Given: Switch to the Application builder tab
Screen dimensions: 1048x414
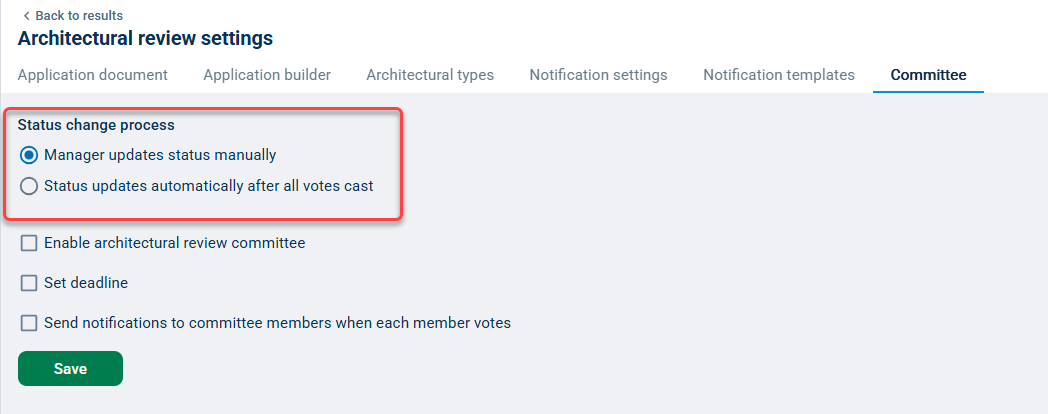Looking at the screenshot, I should (267, 75).
